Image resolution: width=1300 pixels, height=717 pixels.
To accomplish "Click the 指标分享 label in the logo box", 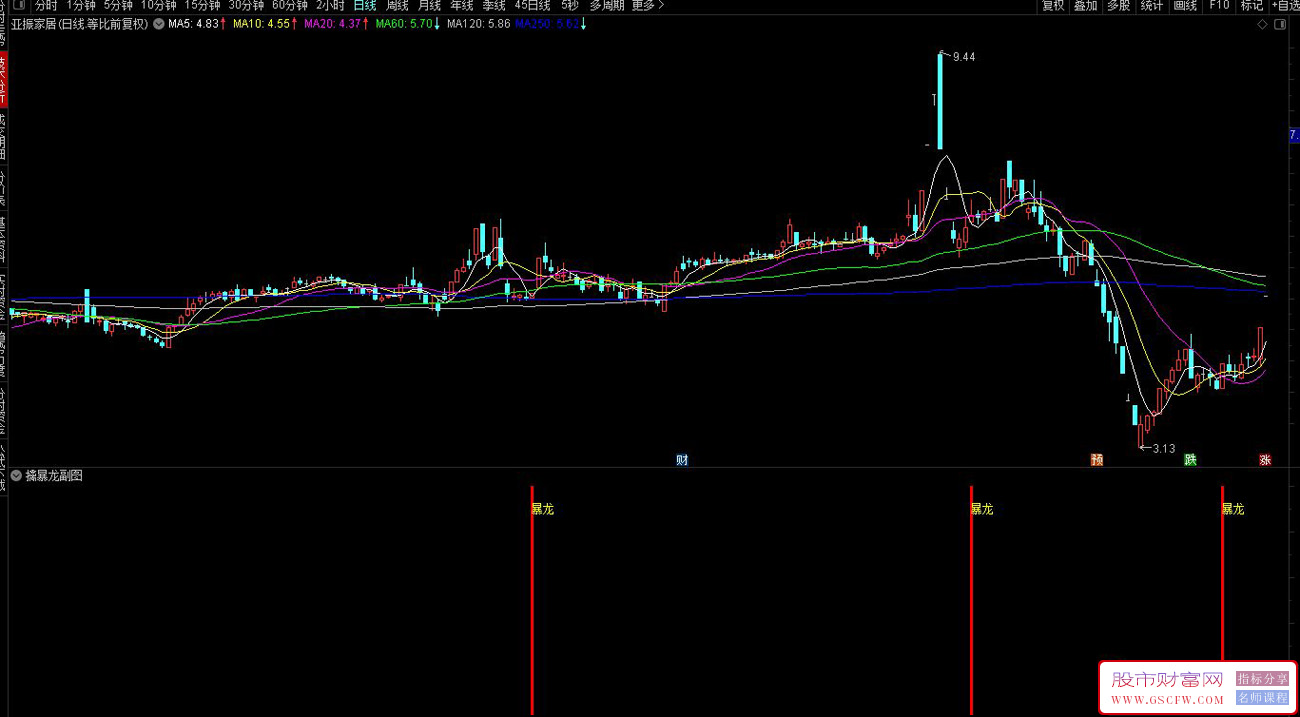I will tap(1262, 678).
